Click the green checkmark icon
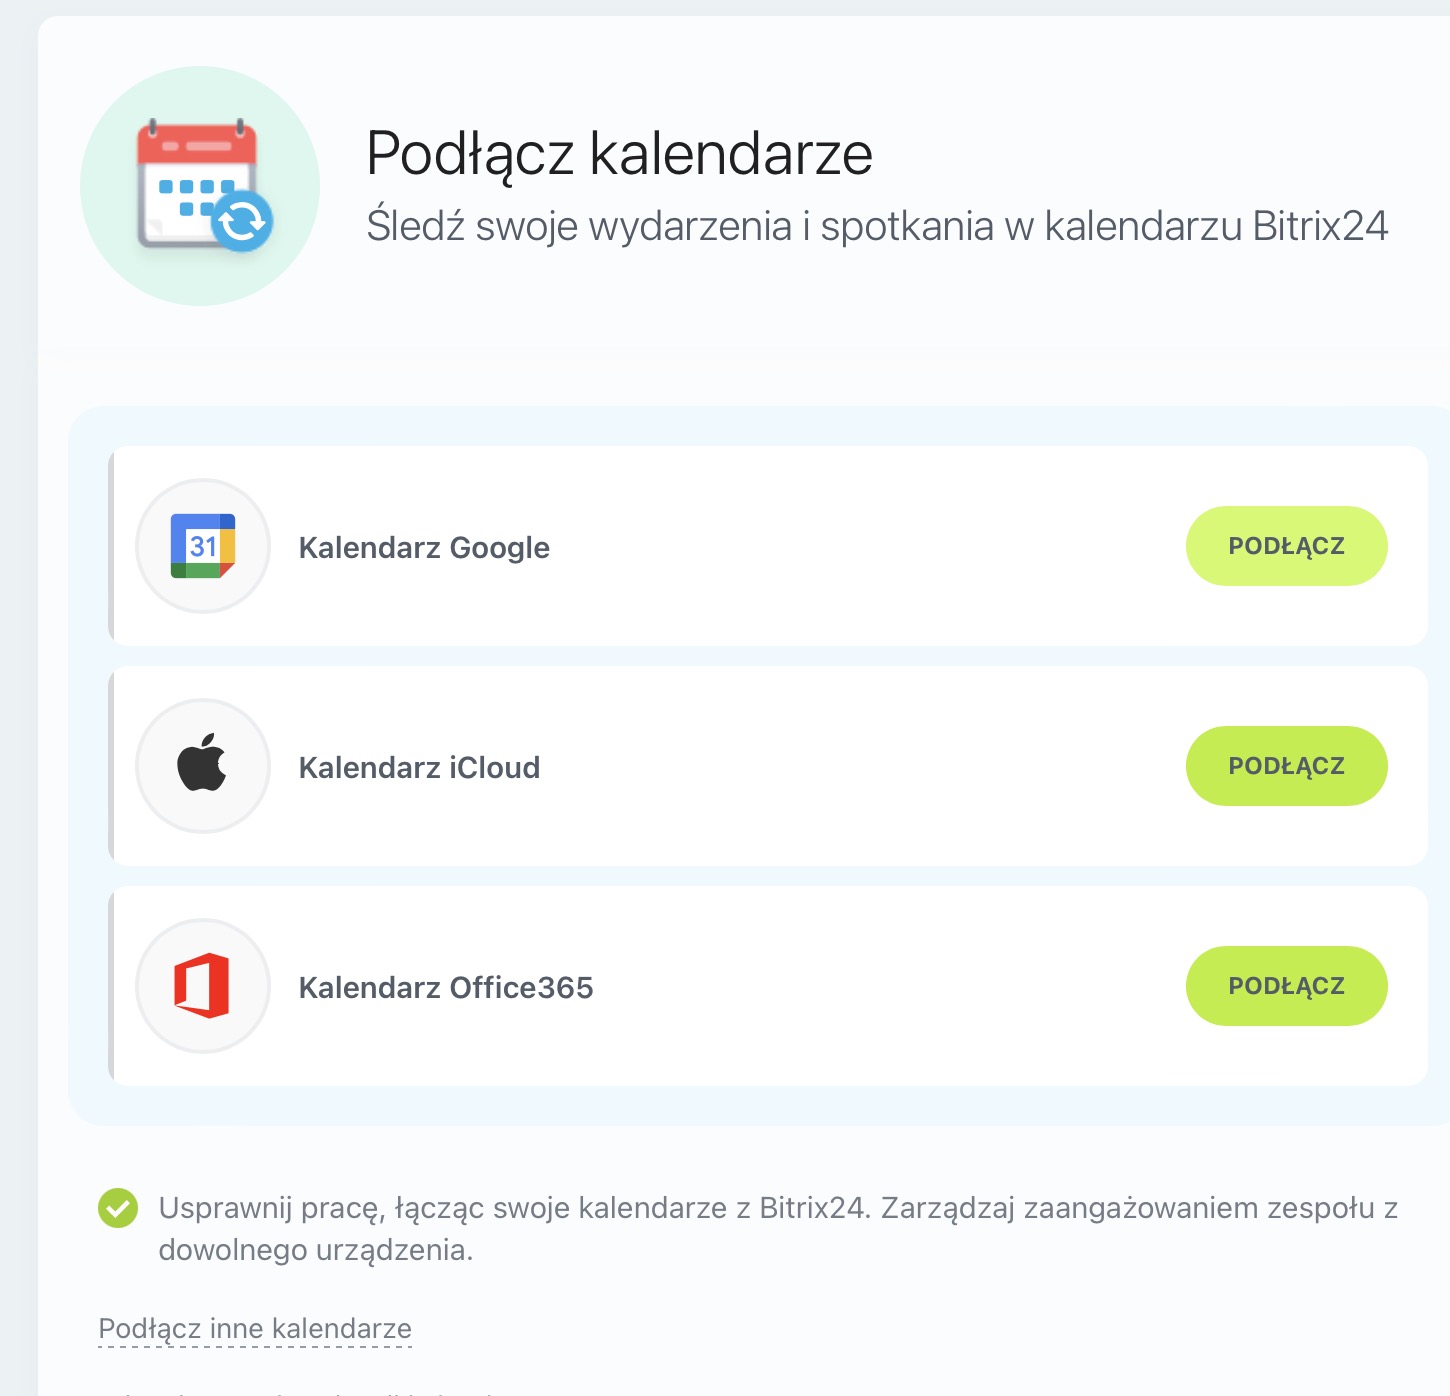 click(118, 1208)
